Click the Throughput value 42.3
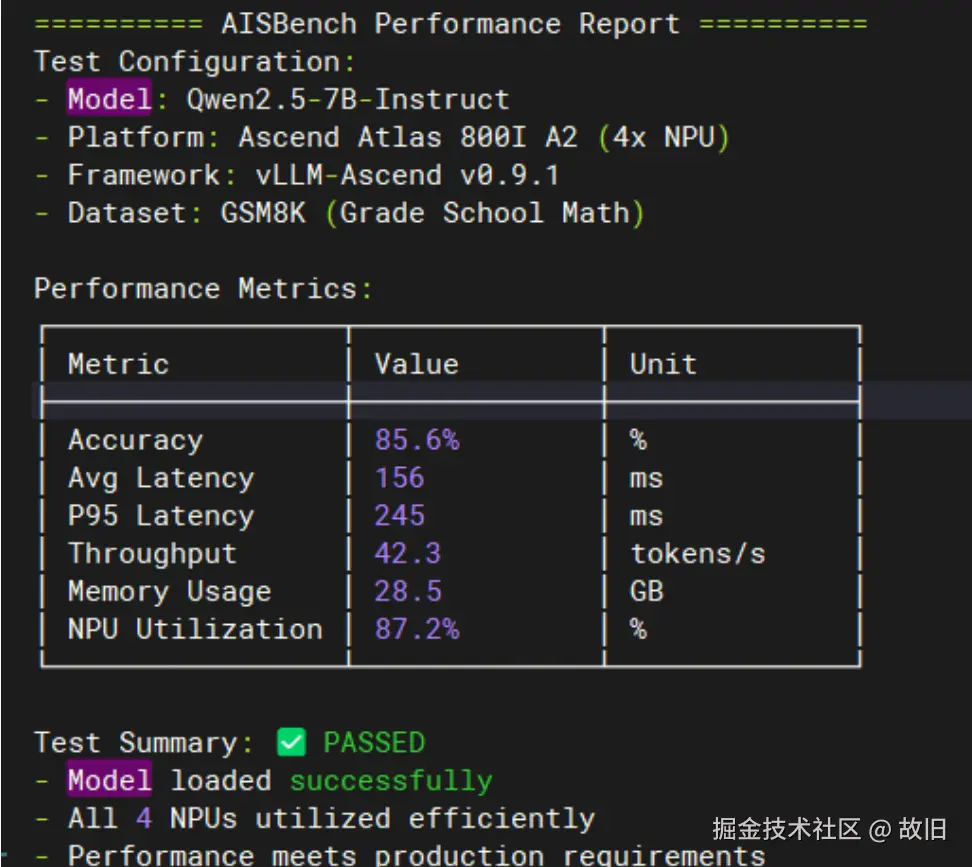The height and width of the screenshot is (867, 972). point(407,554)
